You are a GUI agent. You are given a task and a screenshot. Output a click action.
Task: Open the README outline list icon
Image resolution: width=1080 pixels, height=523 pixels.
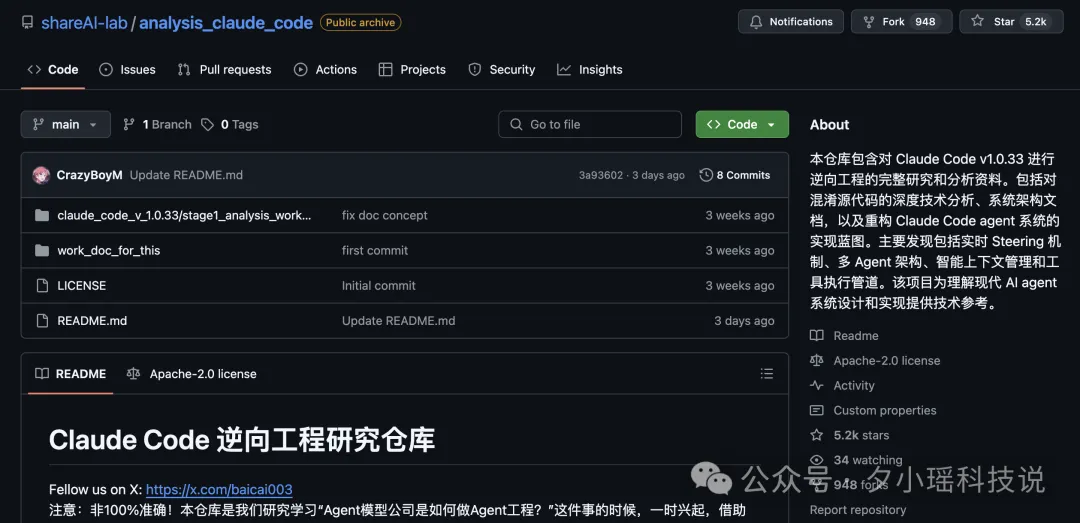pos(767,373)
